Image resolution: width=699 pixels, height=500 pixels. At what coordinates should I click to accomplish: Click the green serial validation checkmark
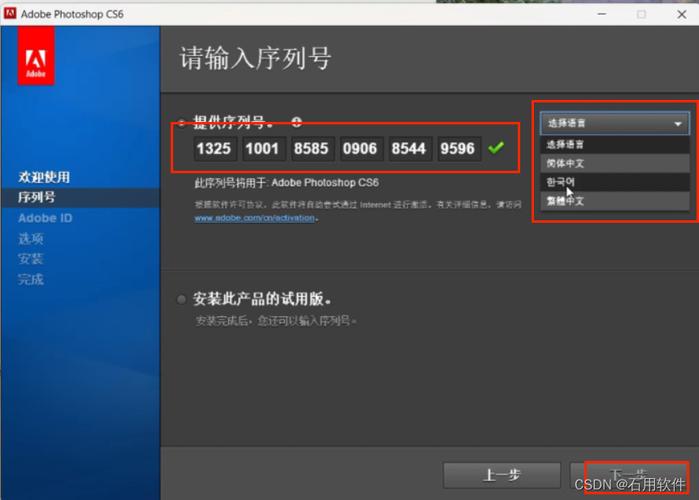[x=496, y=148]
